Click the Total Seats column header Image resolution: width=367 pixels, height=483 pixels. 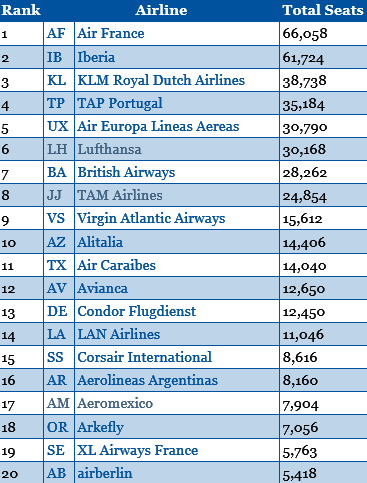pyautogui.click(x=323, y=10)
